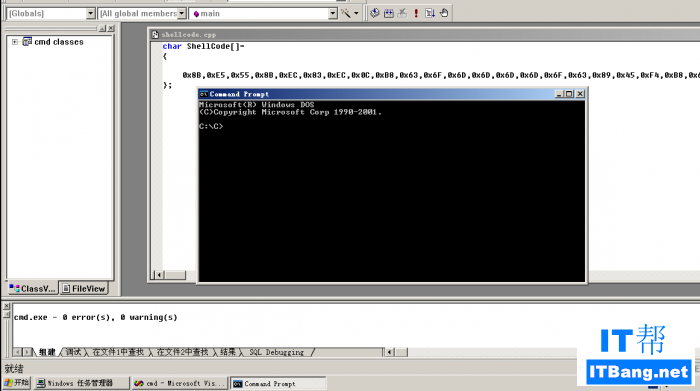Click the hand Insert Breakpoint icon

444,13
